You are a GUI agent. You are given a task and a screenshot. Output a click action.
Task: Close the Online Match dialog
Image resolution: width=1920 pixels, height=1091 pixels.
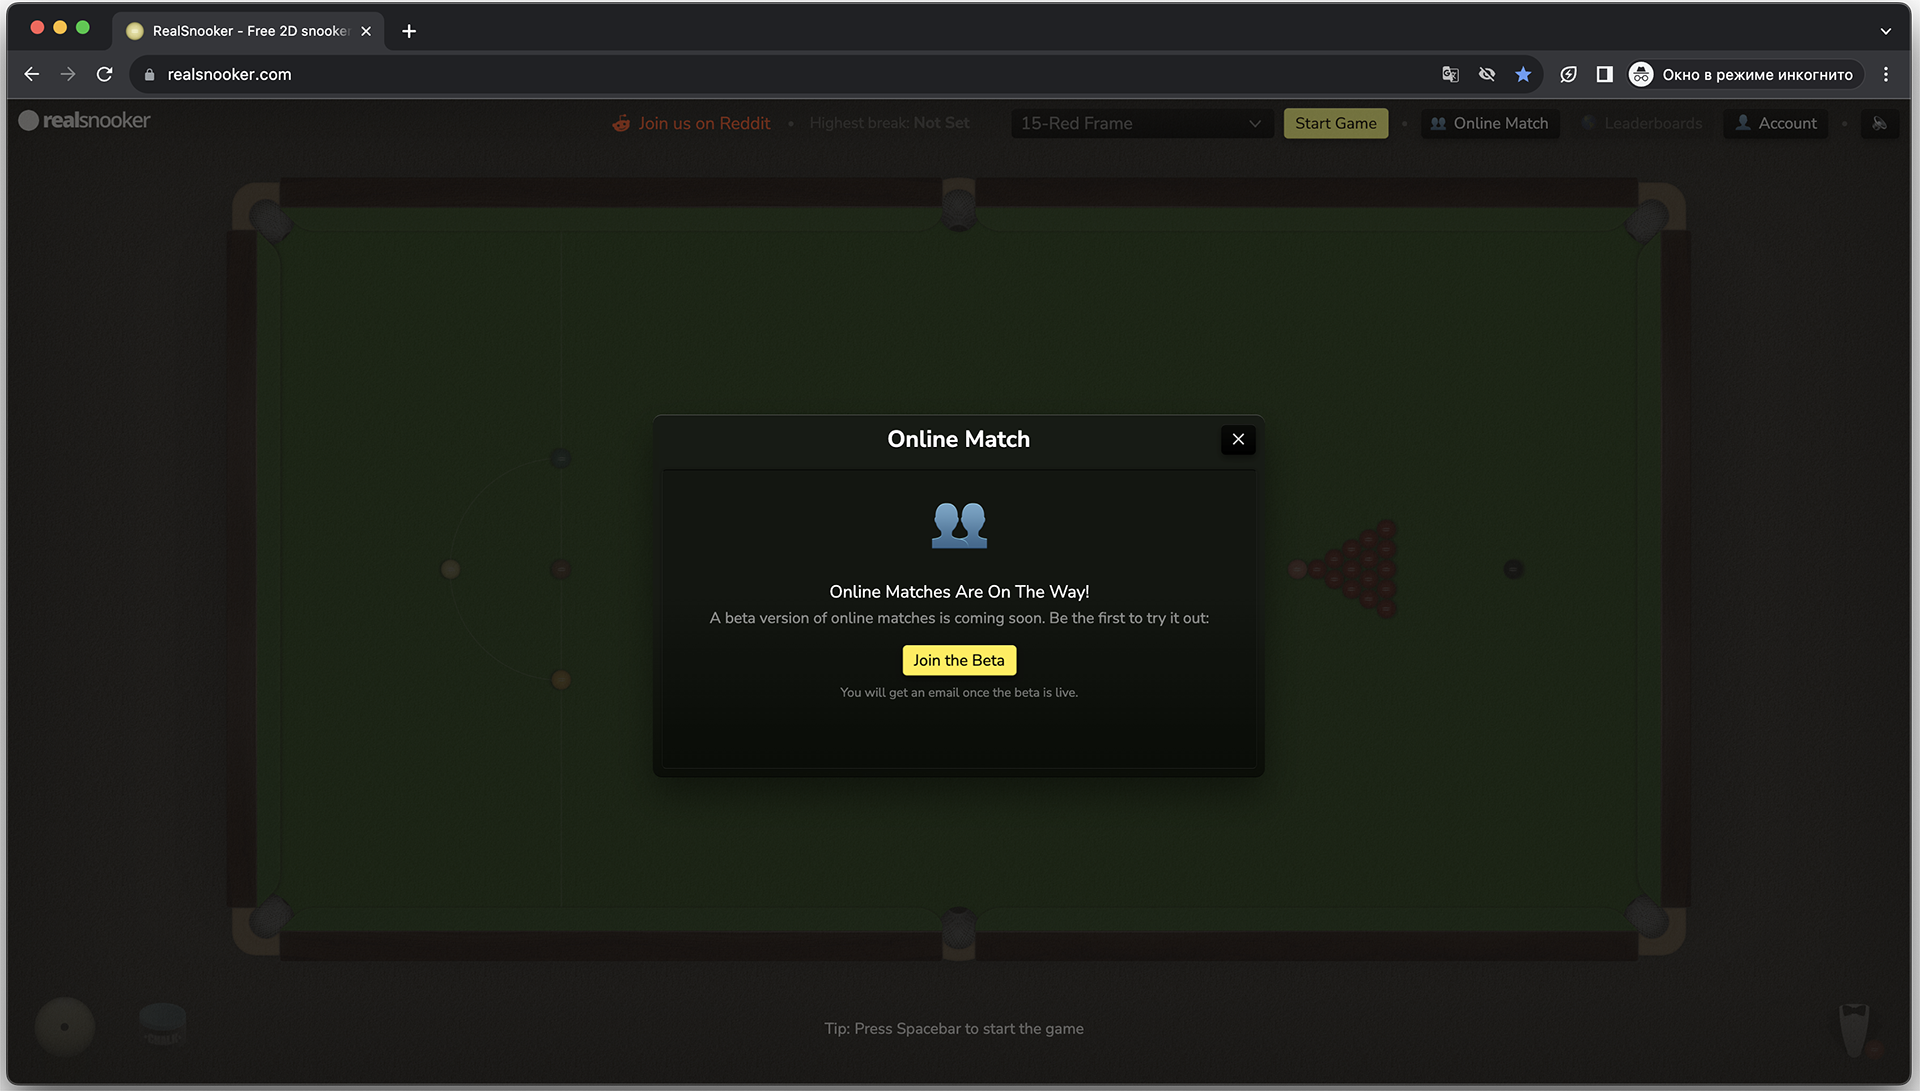1237,438
